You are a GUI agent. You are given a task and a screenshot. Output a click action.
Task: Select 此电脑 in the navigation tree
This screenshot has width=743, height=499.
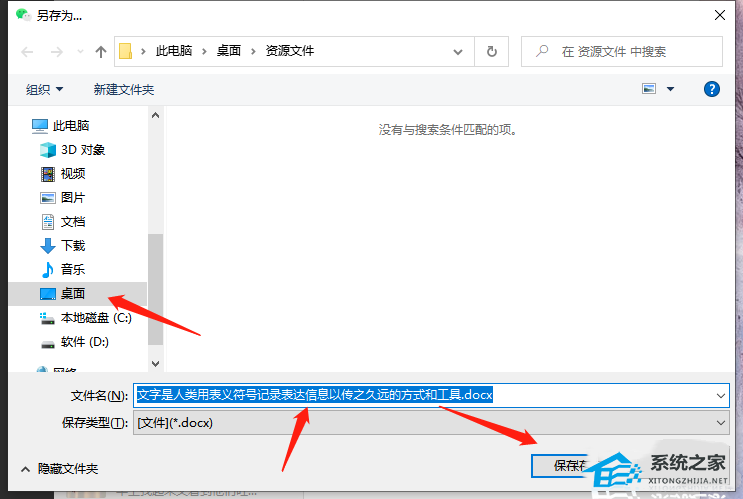71,126
